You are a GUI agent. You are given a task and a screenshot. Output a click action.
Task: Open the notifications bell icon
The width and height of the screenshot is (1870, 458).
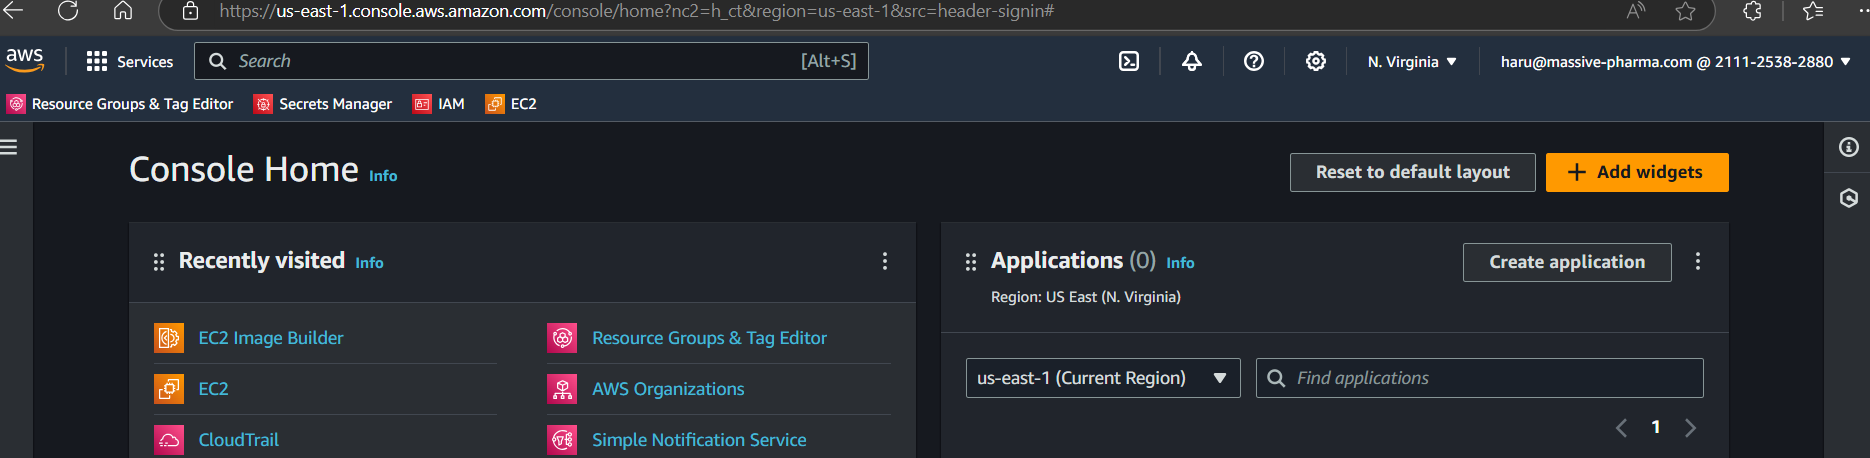[1191, 62]
